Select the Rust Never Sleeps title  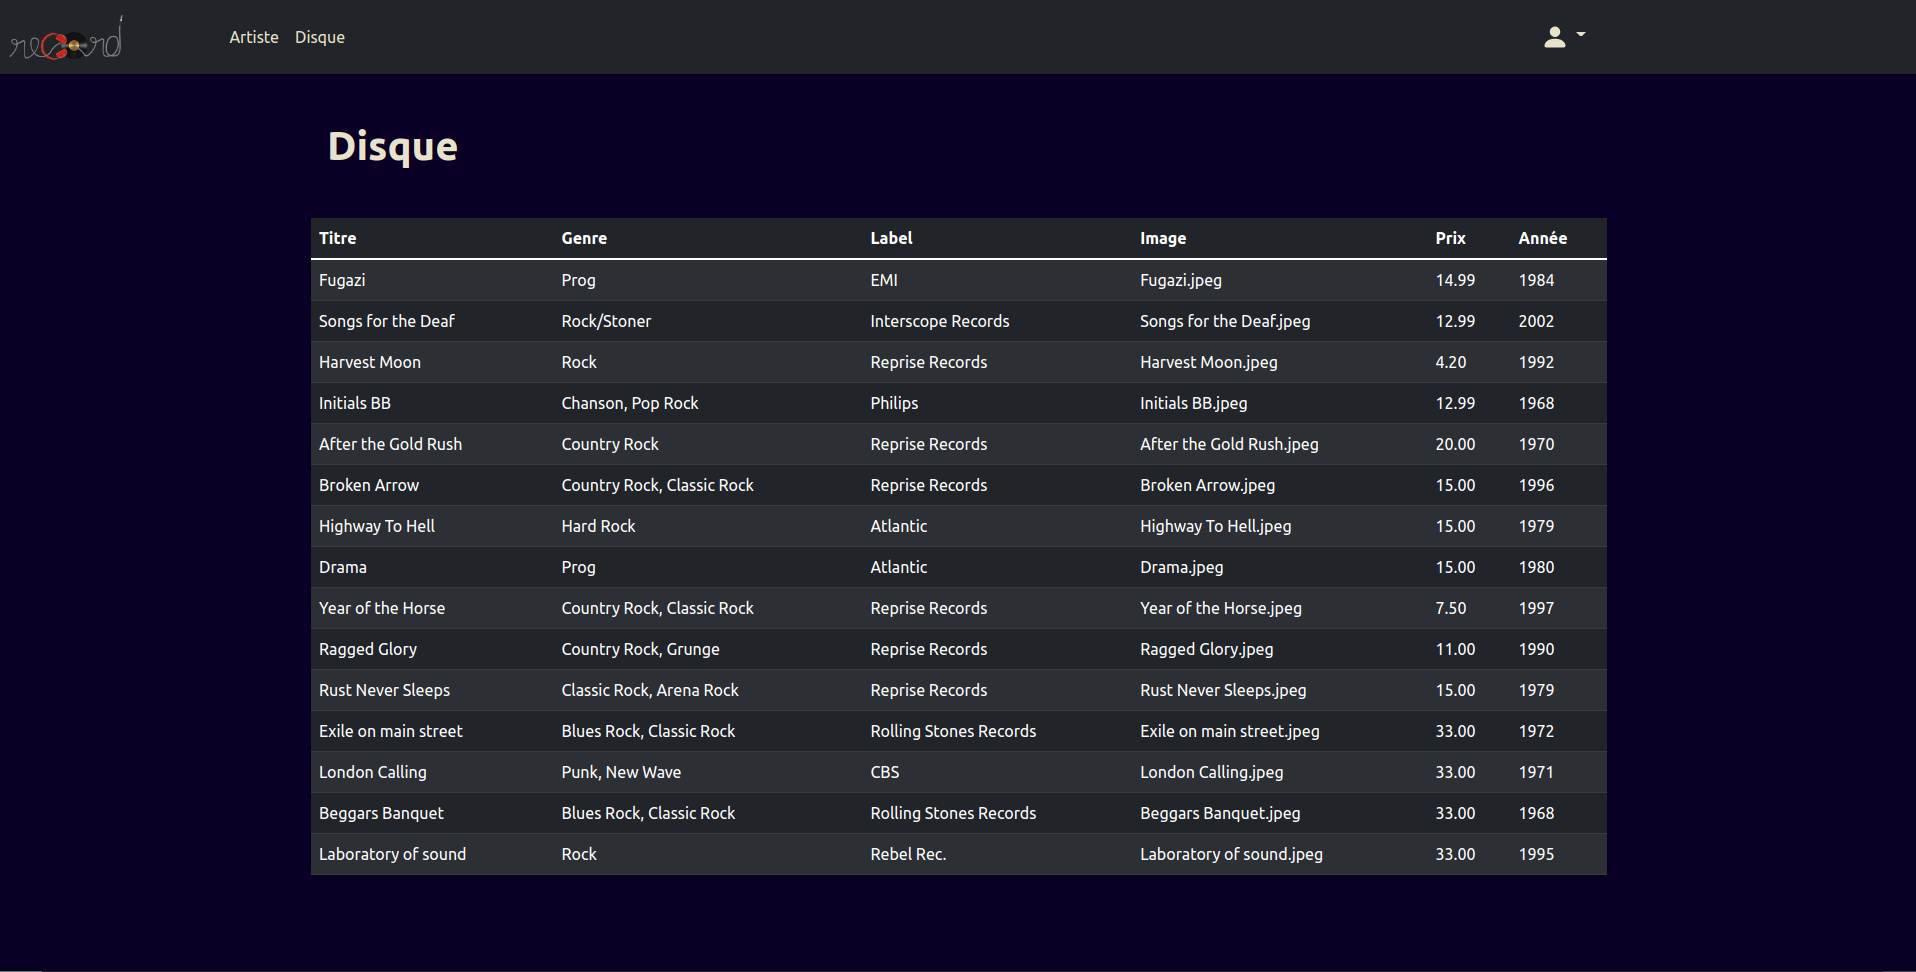click(x=384, y=690)
